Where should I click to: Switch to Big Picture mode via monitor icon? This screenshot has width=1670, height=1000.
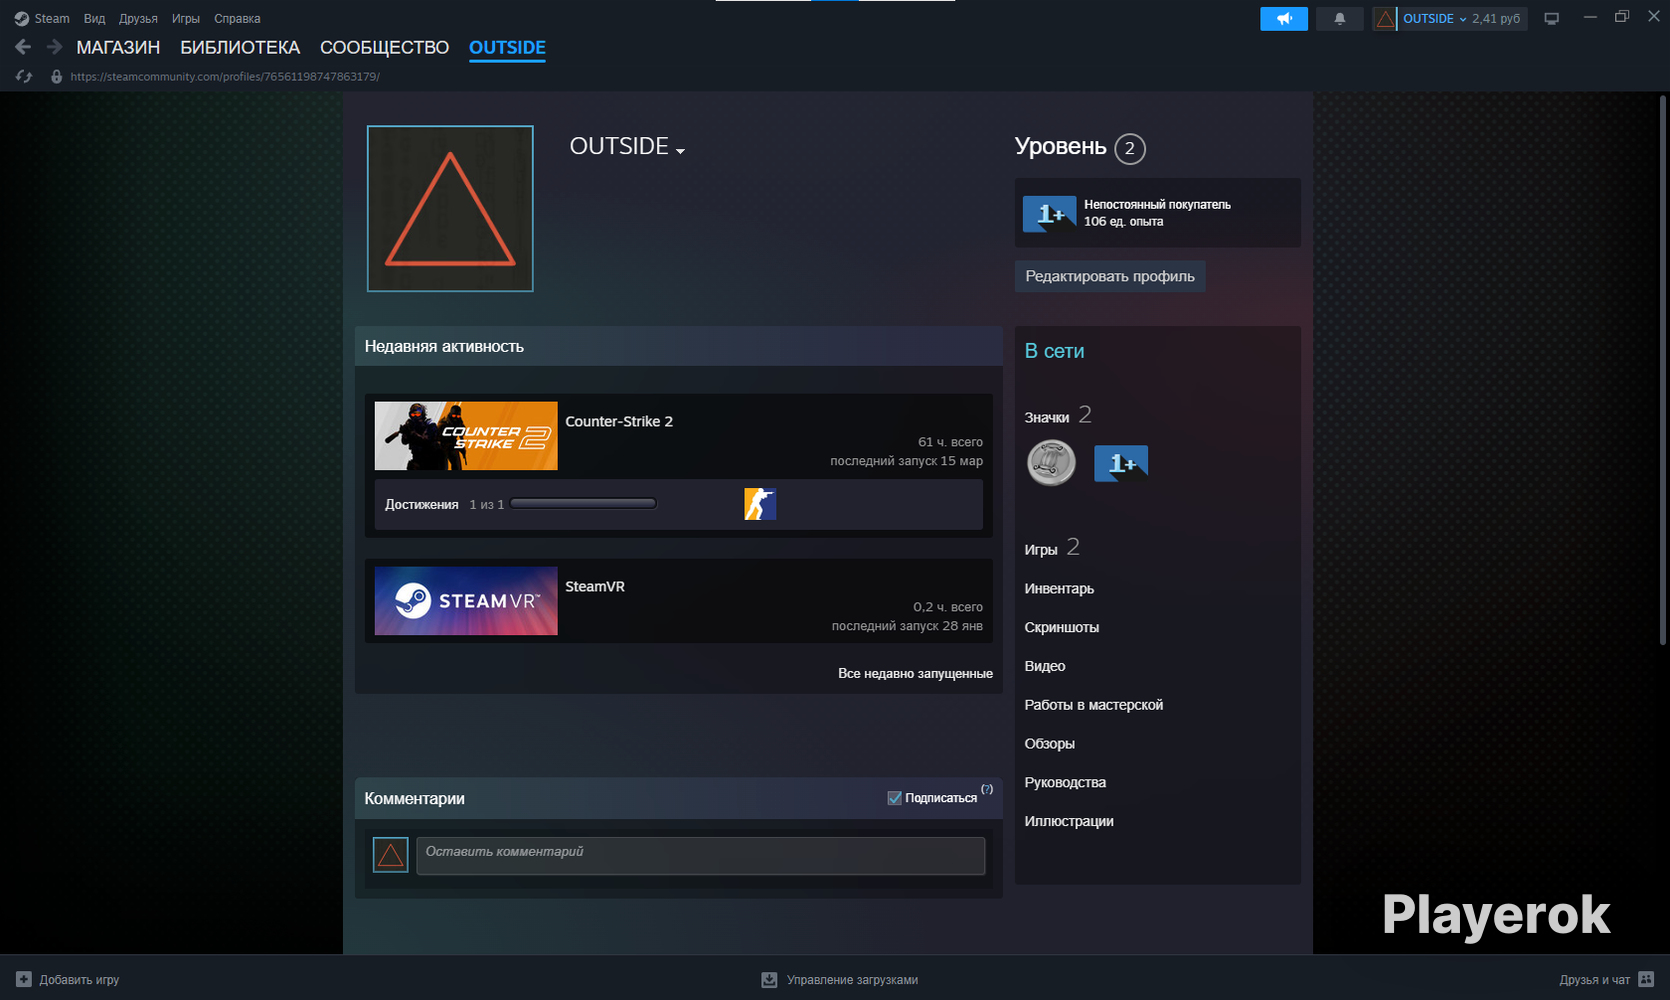point(1552,19)
